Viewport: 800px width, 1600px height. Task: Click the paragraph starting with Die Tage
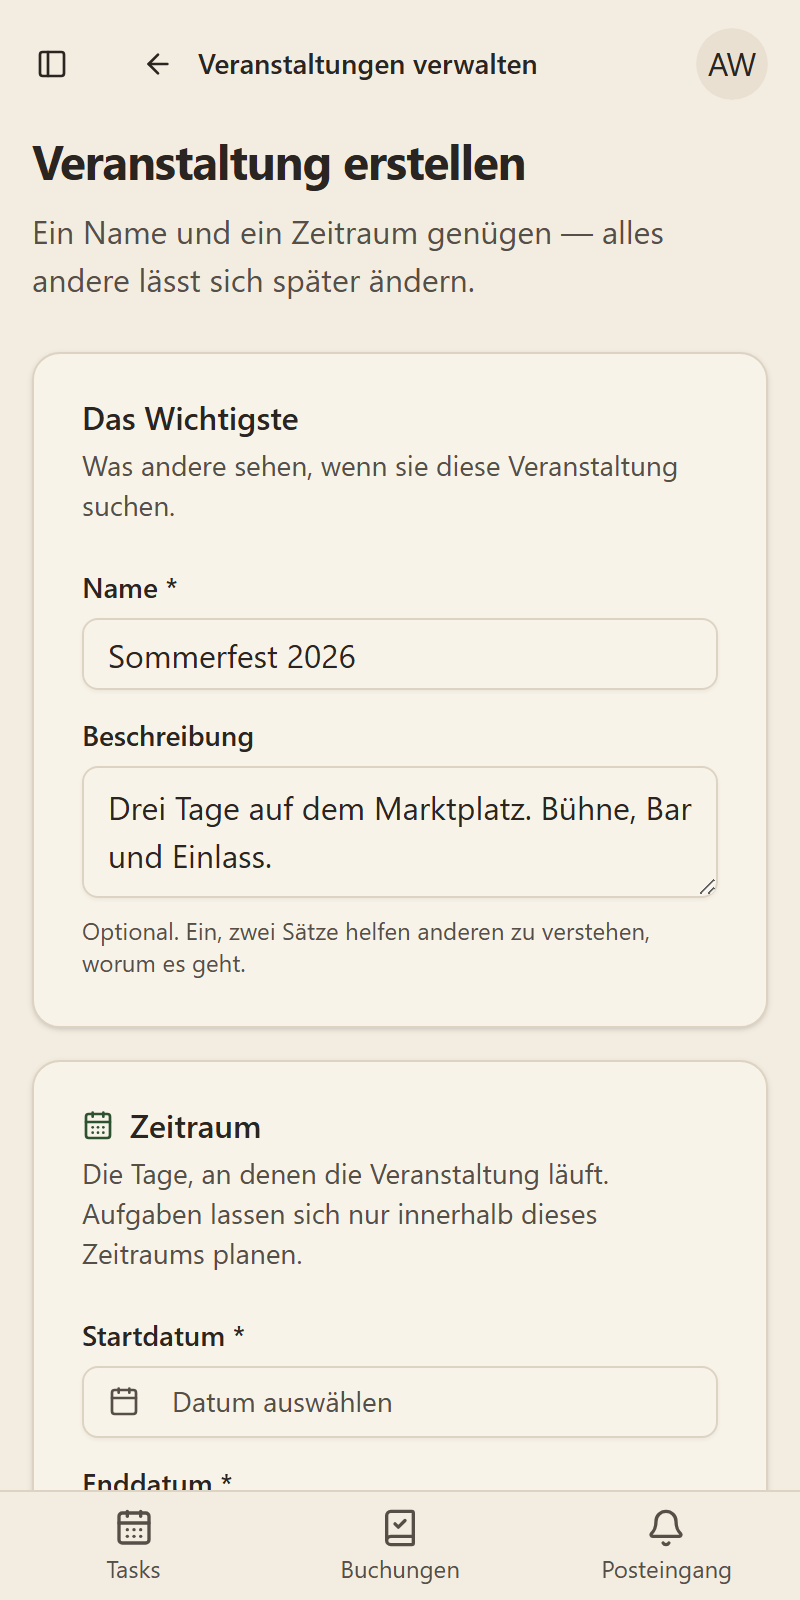[346, 1214]
